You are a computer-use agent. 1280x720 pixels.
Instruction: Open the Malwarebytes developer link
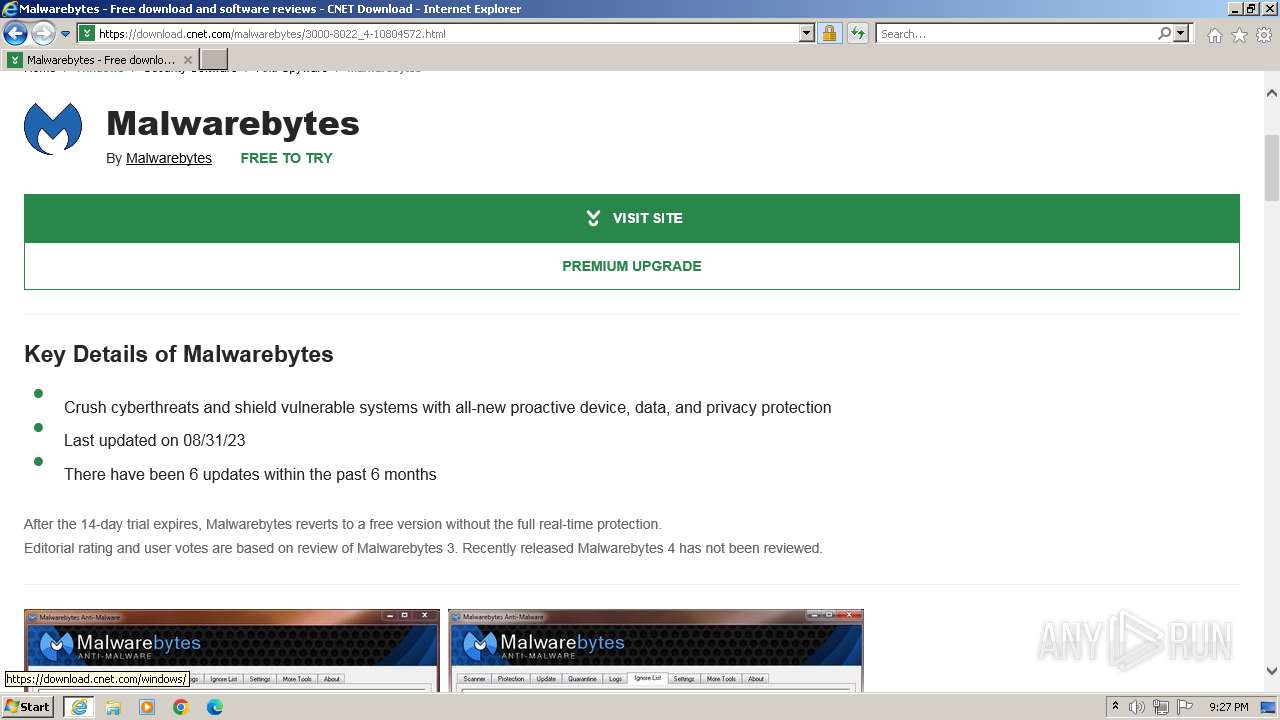coord(169,158)
